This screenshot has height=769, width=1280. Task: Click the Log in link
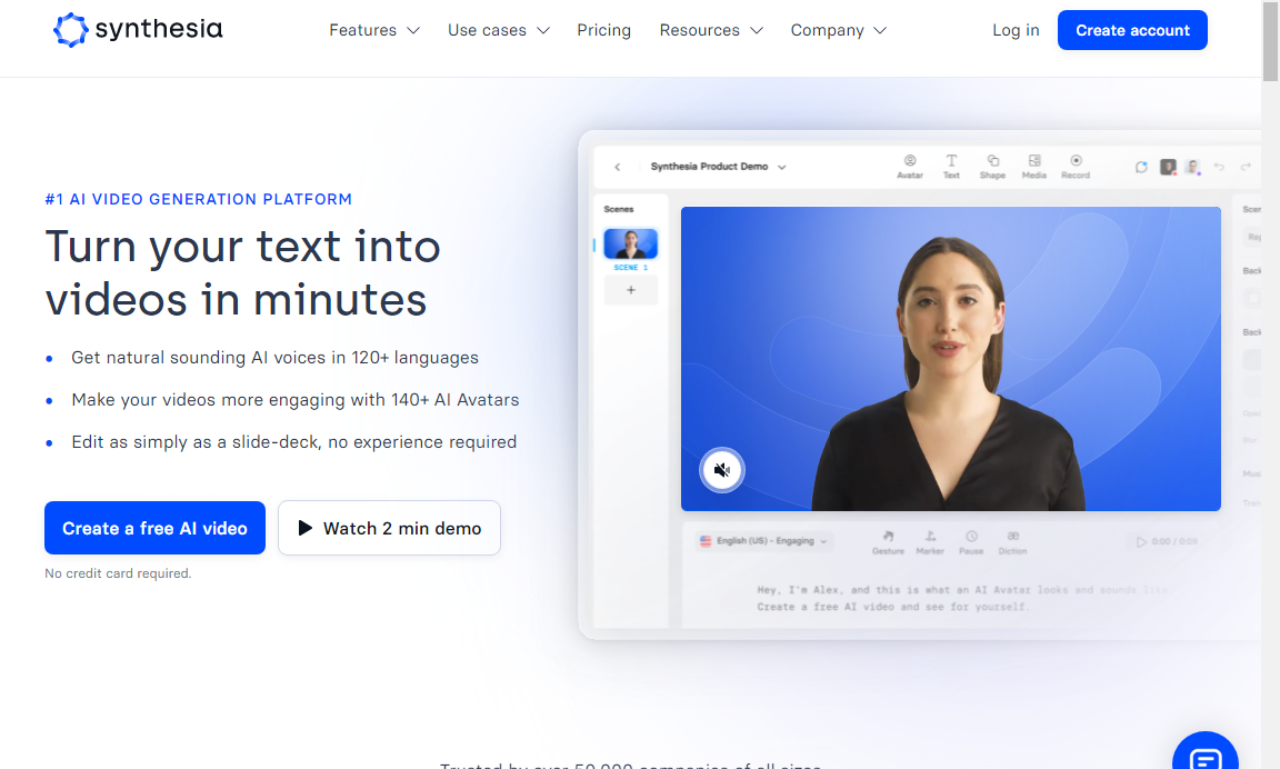pos(1016,30)
